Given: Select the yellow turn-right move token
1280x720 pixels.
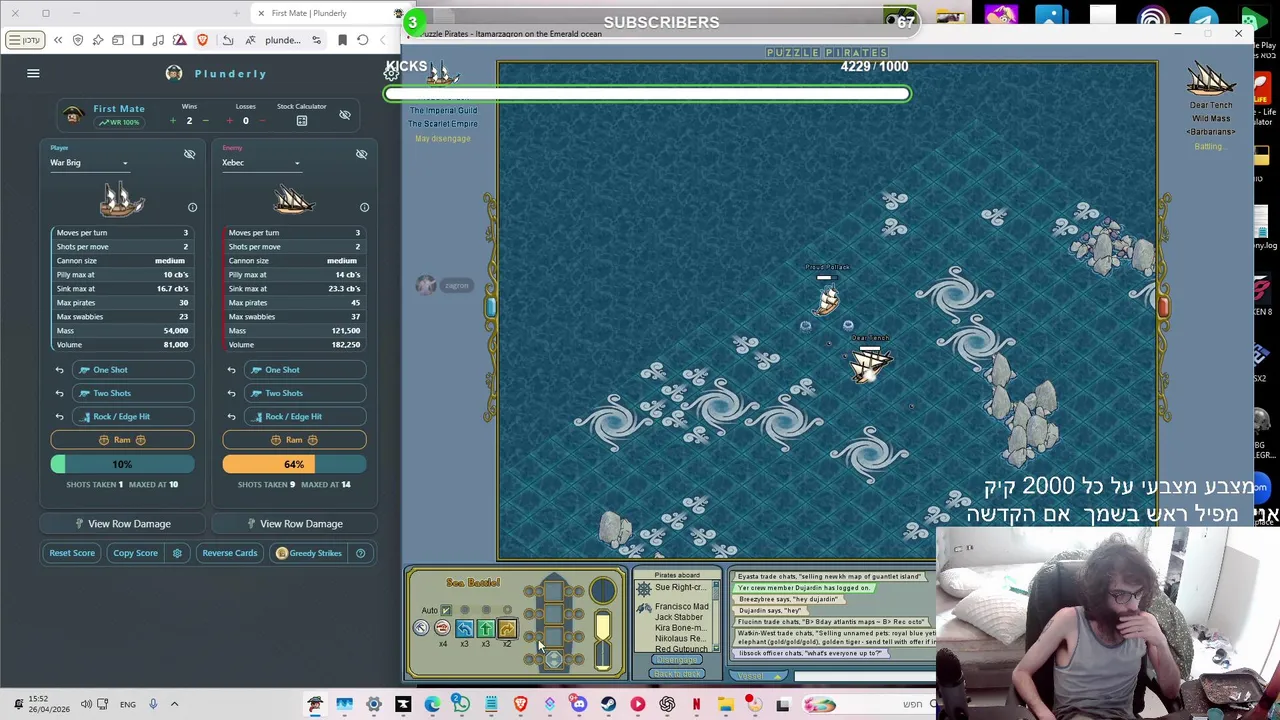Looking at the screenshot, I should pyautogui.click(x=507, y=628).
